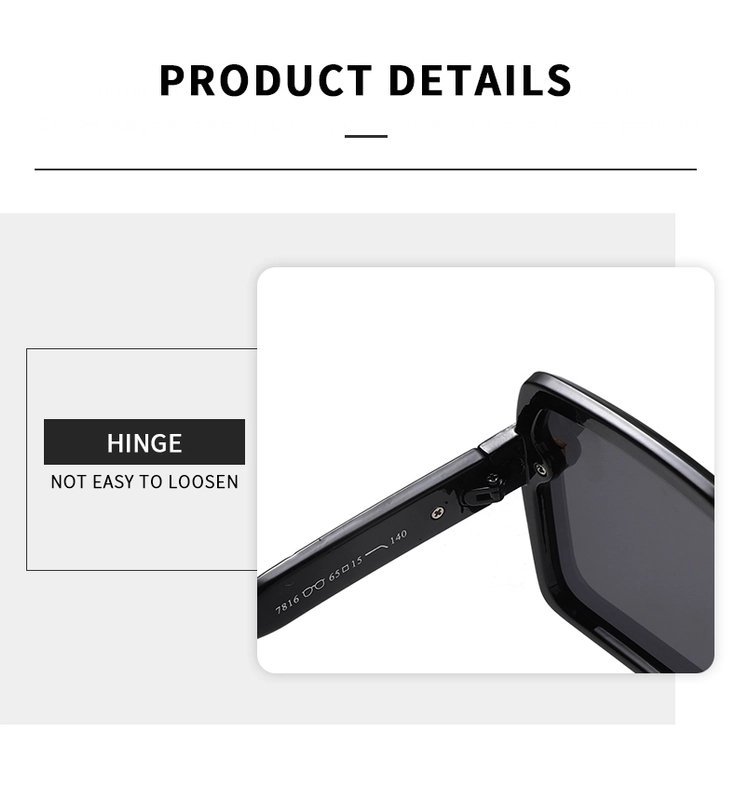Click the eyeglasses icon printed on the temple

click(x=313, y=587)
